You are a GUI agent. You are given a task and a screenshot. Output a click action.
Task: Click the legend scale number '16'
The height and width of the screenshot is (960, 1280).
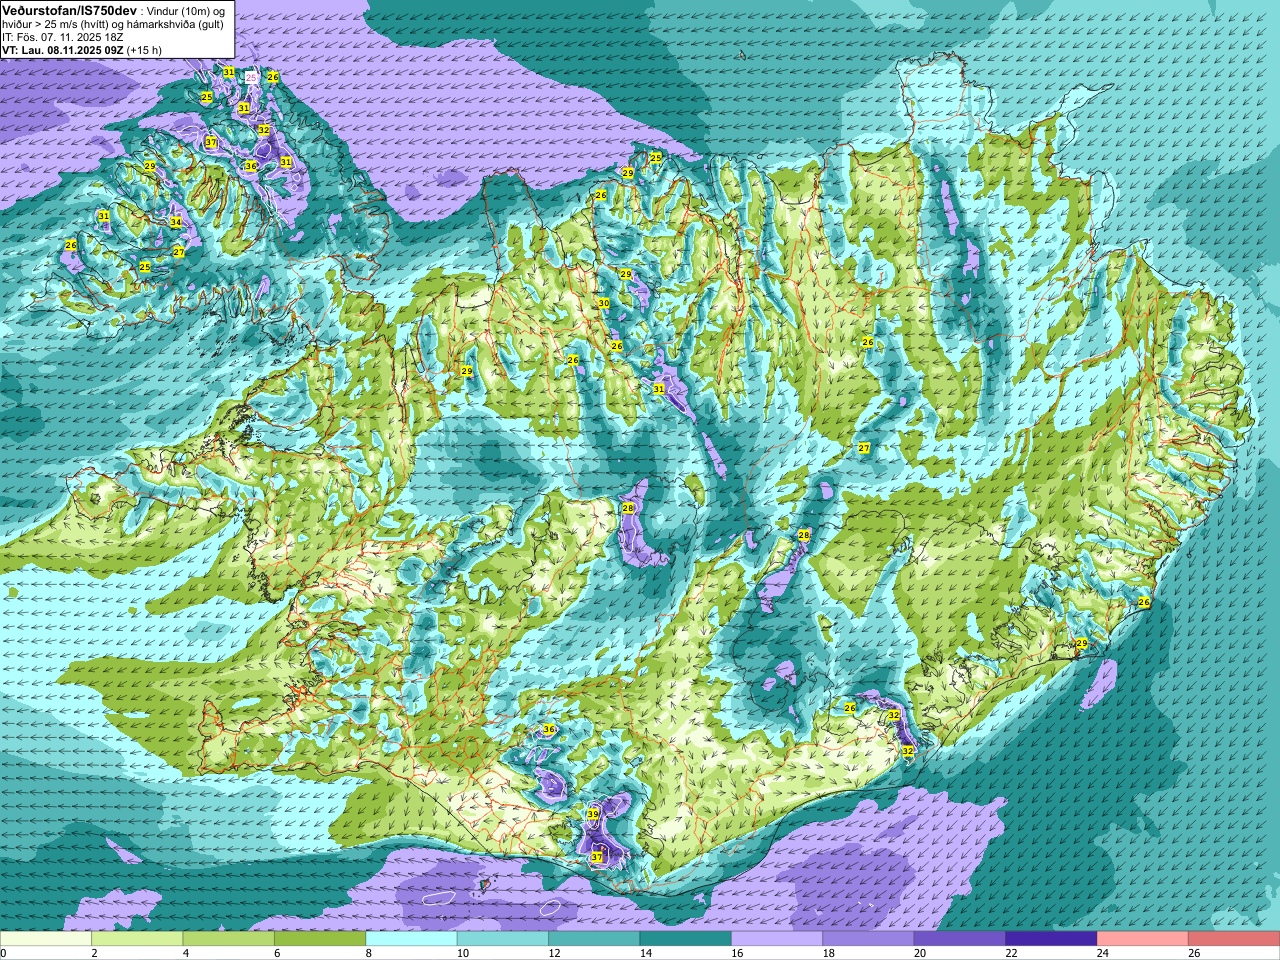[737, 953]
